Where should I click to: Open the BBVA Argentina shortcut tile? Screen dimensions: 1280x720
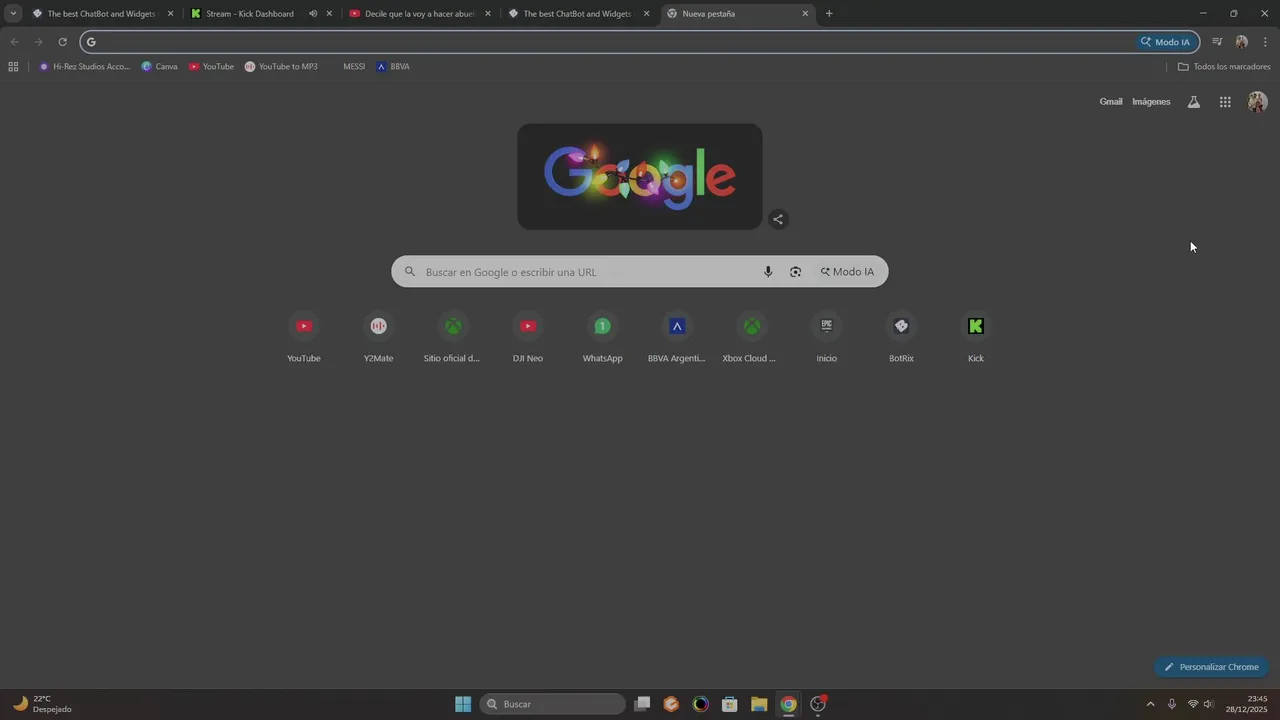coord(677,338)
